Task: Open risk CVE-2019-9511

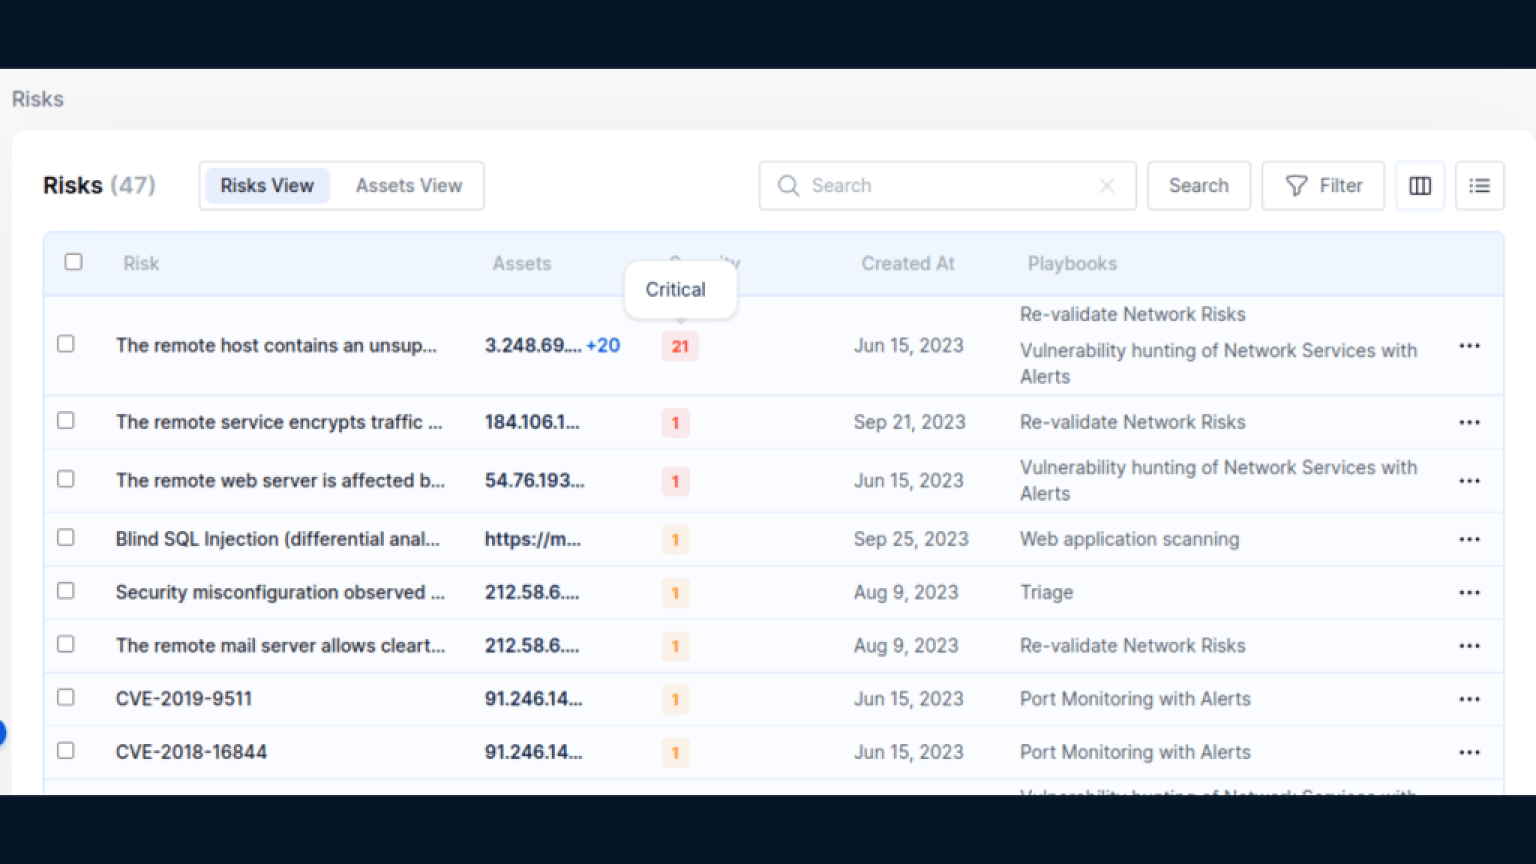Action: point(184,699)
